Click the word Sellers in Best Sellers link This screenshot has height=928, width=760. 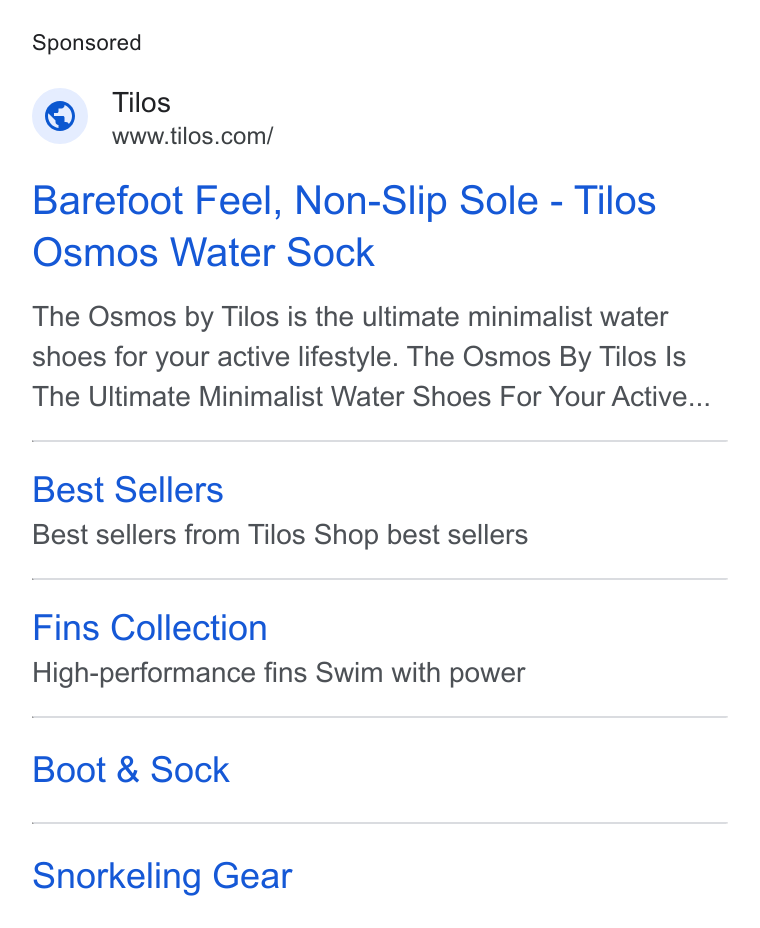click(x=169, y=490)
